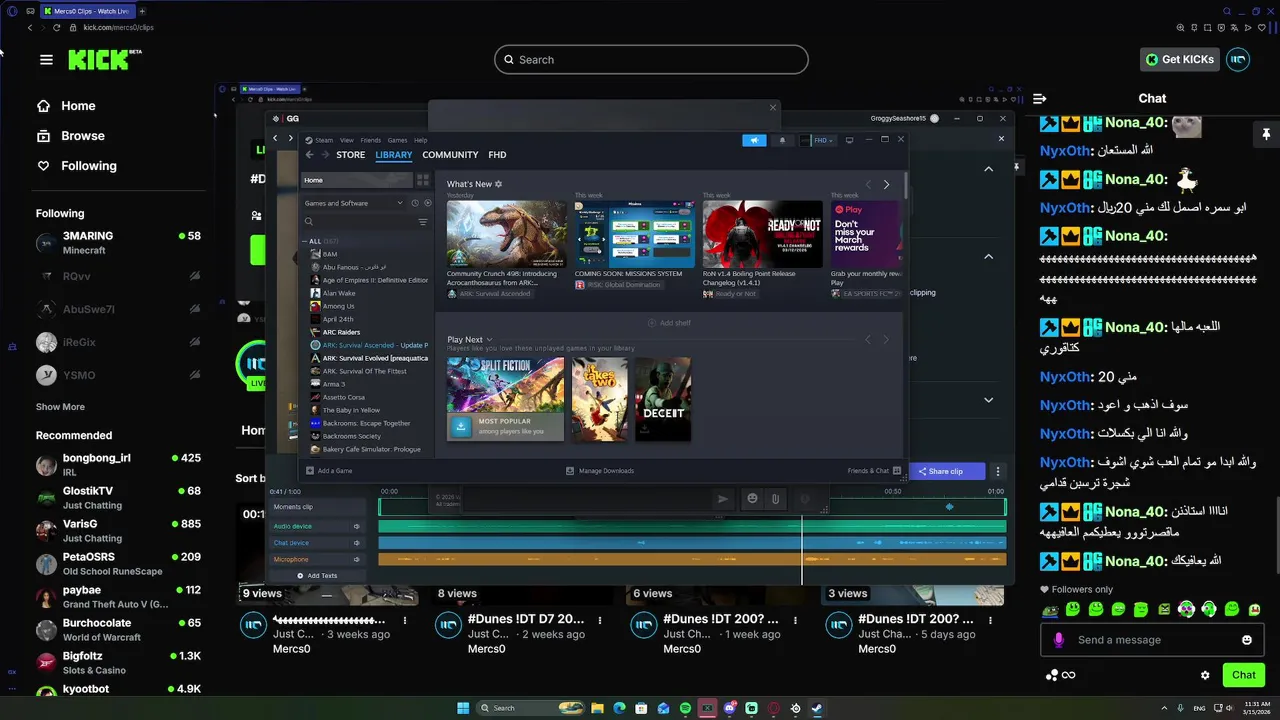Screen dimensions: 1280x720
Task: Click the pinned message pin icon in chat
Action: 1265,133
